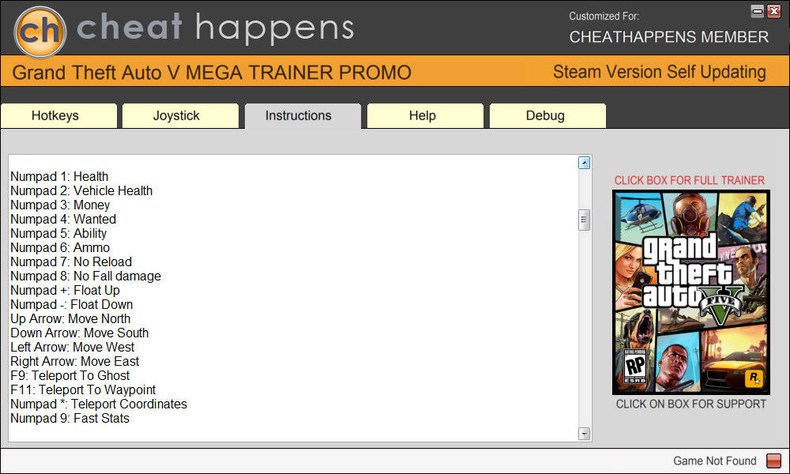Click the 'Numpad 9: Fast Stats' line
The width and height of the screenshot is (790, 474).
point(70,418)
